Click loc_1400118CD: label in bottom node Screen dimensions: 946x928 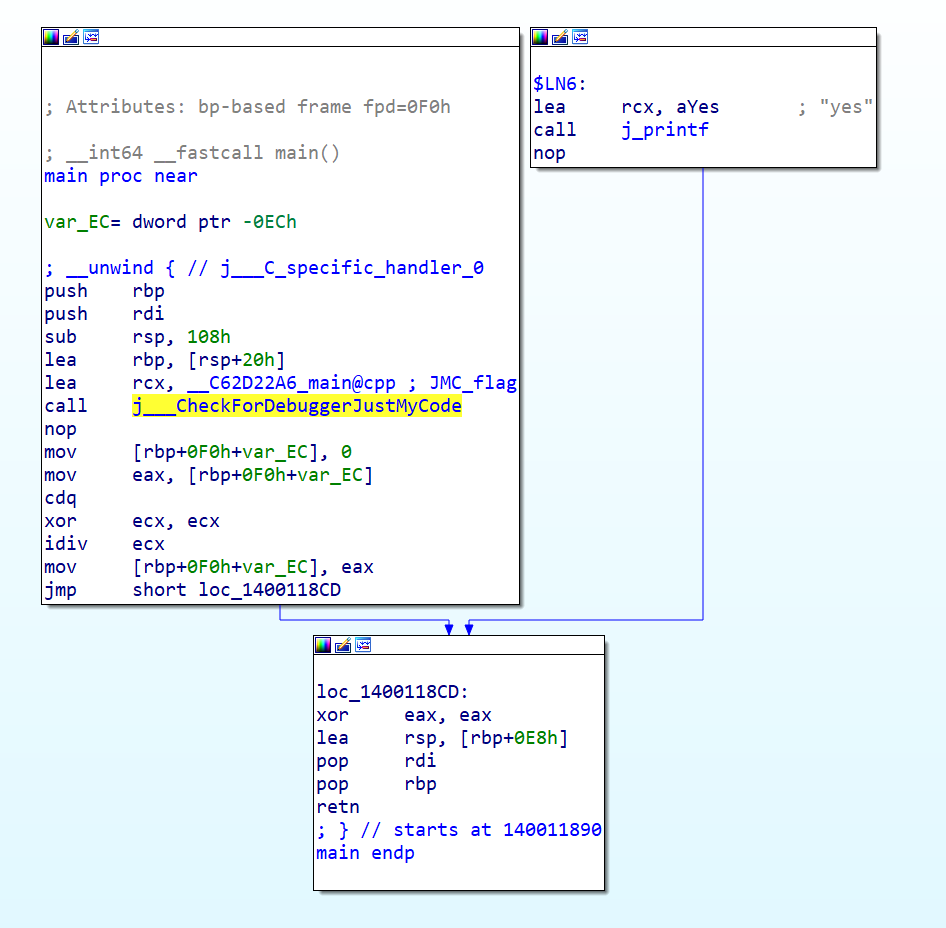tap(393, 692)
